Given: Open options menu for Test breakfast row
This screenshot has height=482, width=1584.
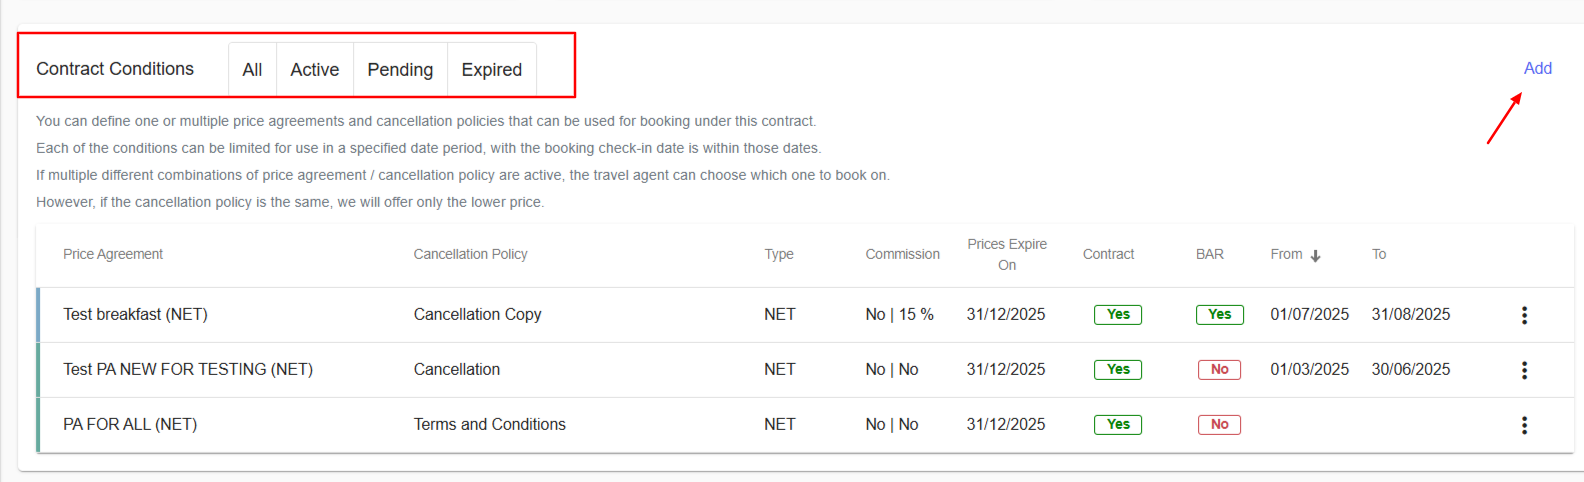Looking at the screenshot, I should click(x=1524, y=315).
